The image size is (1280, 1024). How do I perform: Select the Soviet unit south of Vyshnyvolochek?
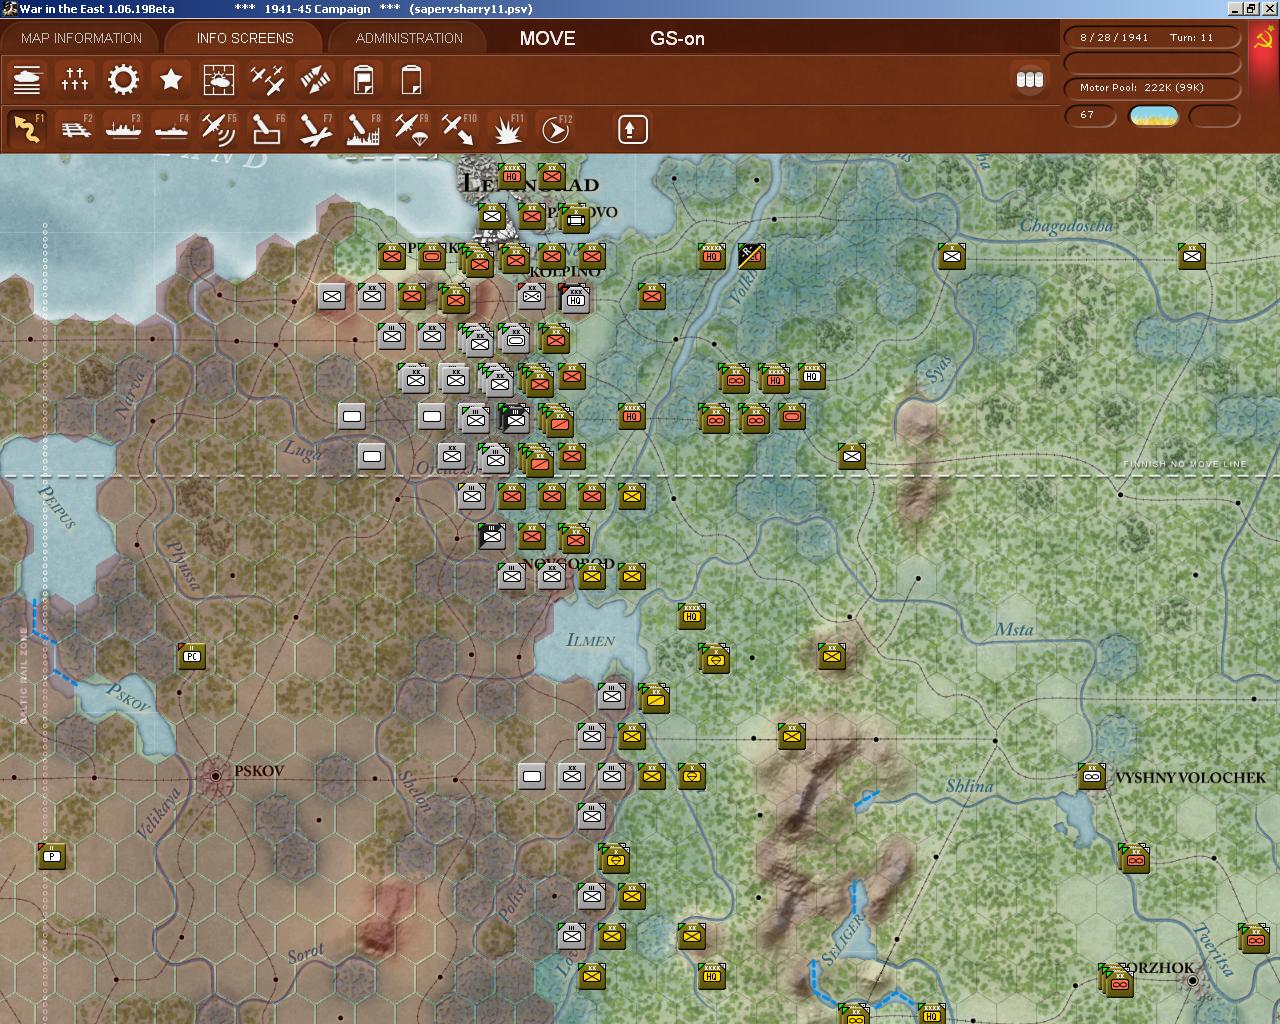(x=1134, y=858)
